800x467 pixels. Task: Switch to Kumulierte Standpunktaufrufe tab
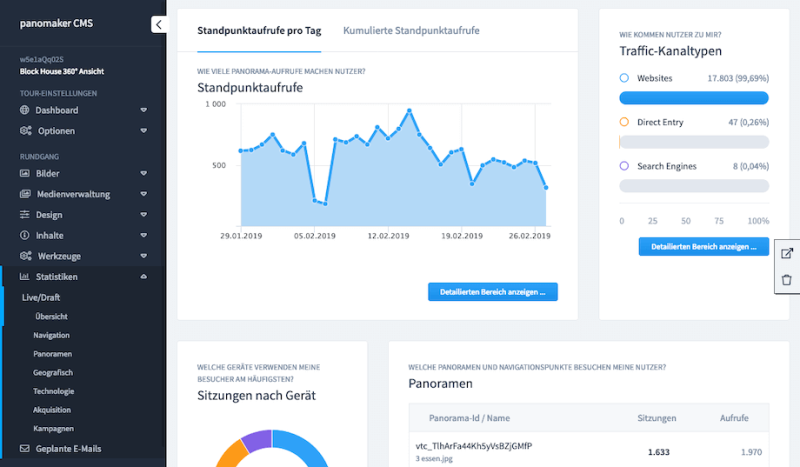tap(411, 31)
